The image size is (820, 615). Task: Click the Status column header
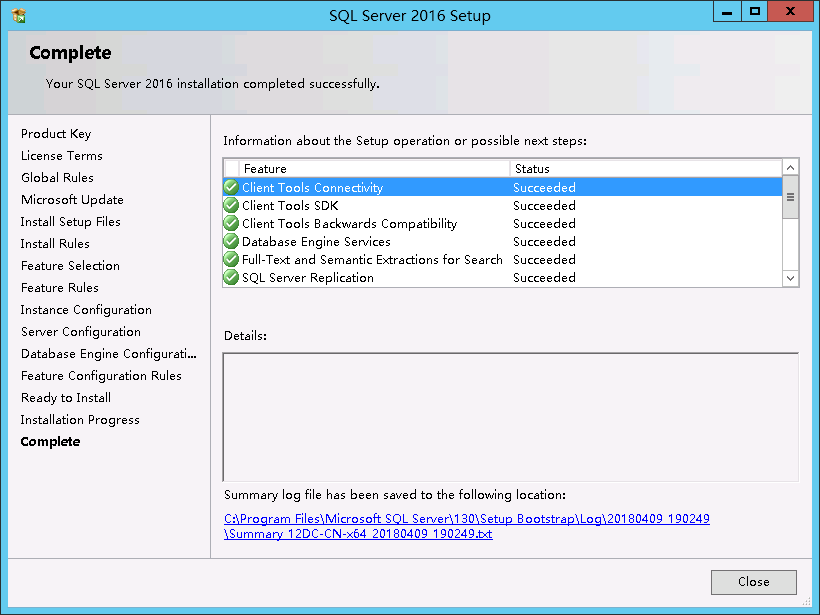click(x=646, y=168)
